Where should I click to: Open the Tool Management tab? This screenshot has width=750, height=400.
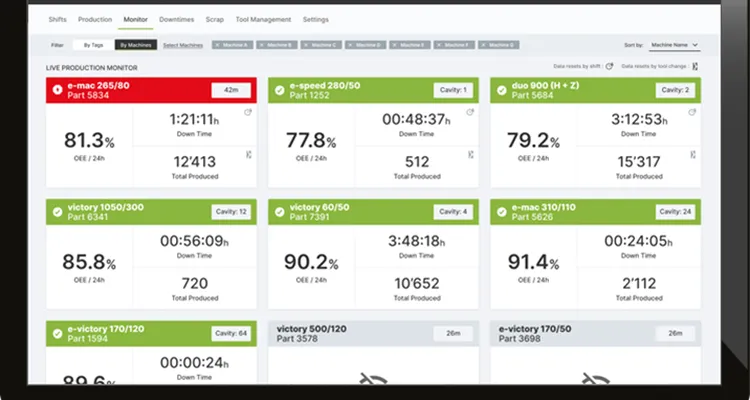pyautogui.click(x=263, y=20)
